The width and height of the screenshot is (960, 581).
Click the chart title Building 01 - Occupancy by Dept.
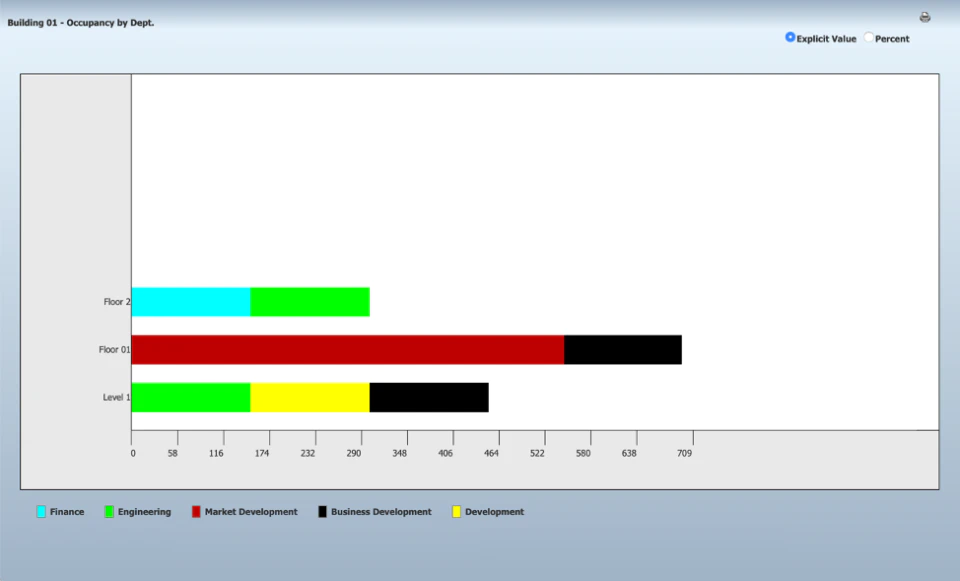pos(81,23)
